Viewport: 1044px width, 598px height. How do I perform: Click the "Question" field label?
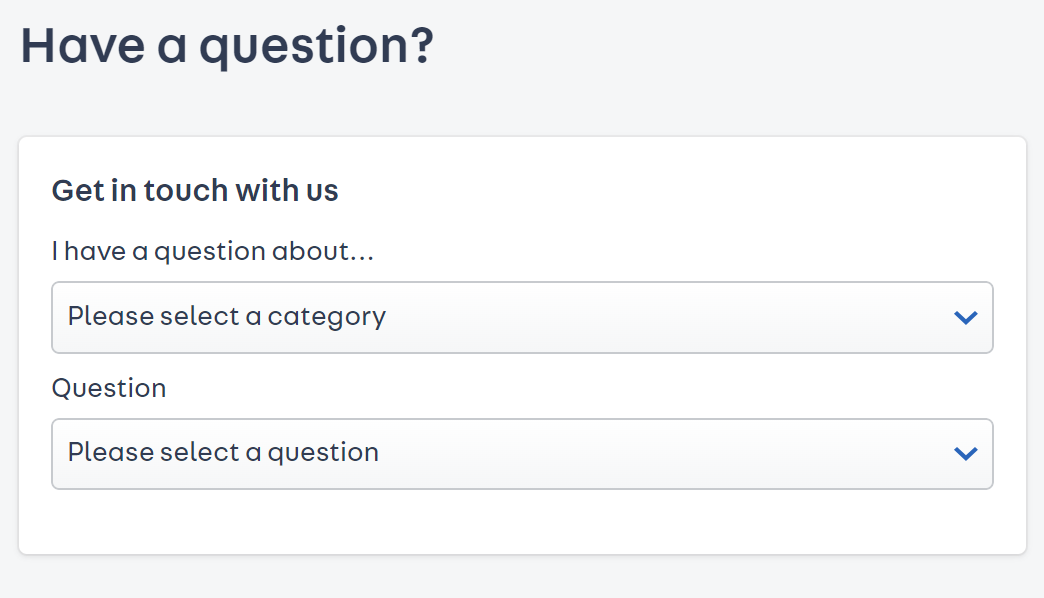pos(109,387)
